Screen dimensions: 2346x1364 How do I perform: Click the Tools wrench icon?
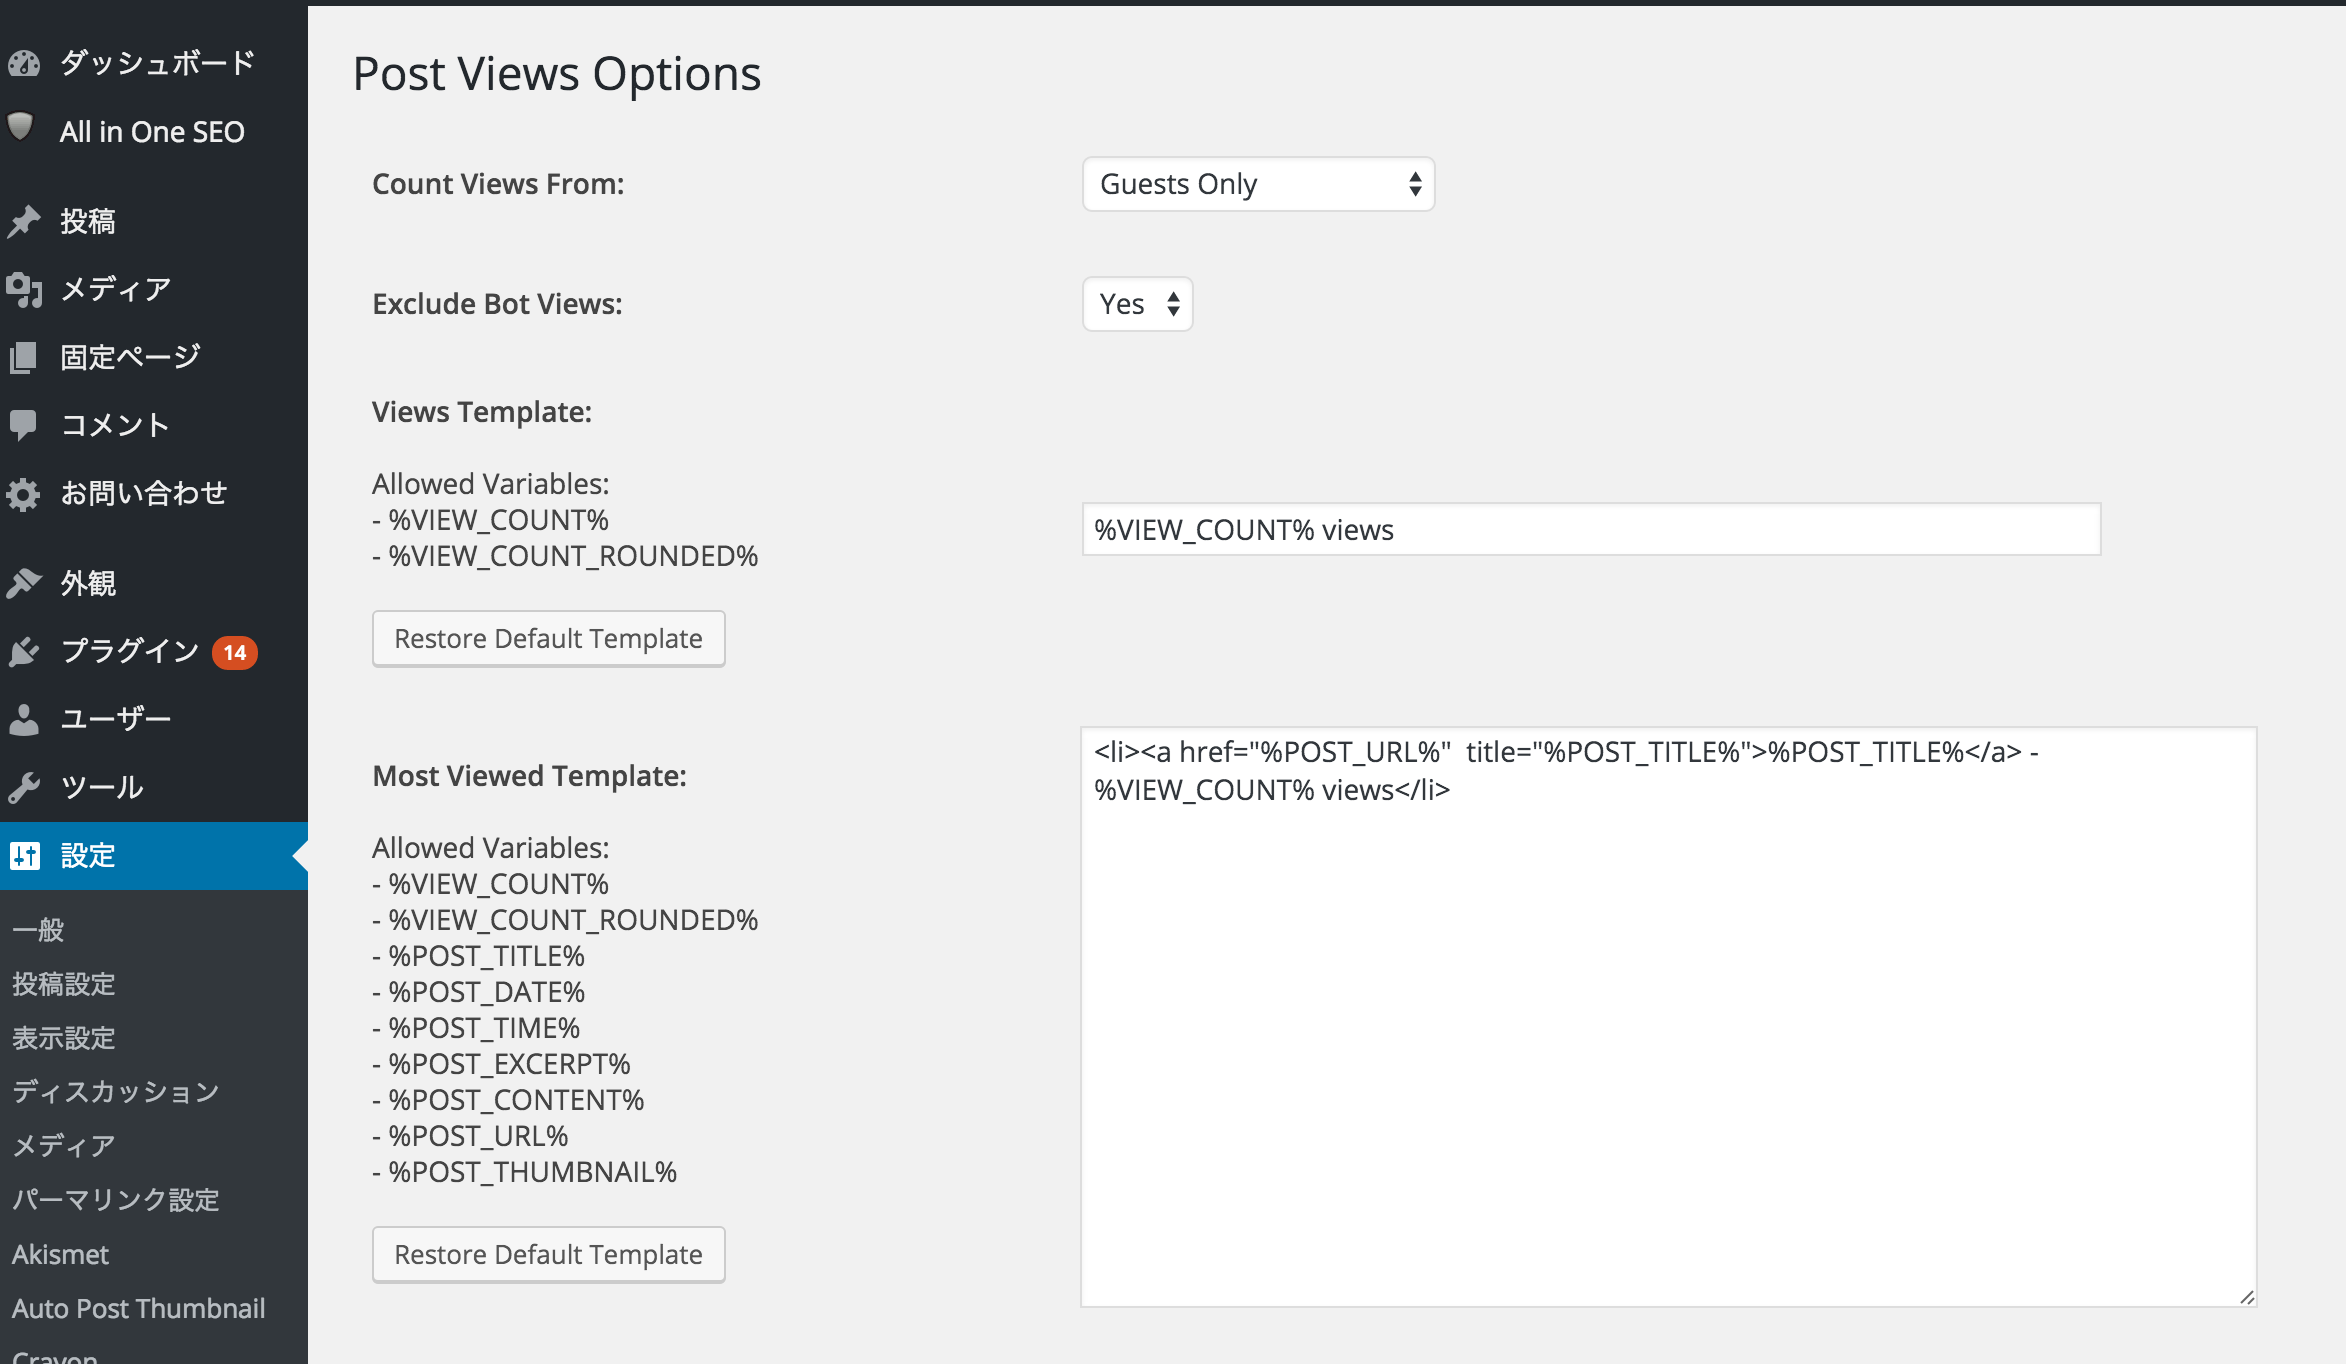pyautogui.click(x=24, y=788)
